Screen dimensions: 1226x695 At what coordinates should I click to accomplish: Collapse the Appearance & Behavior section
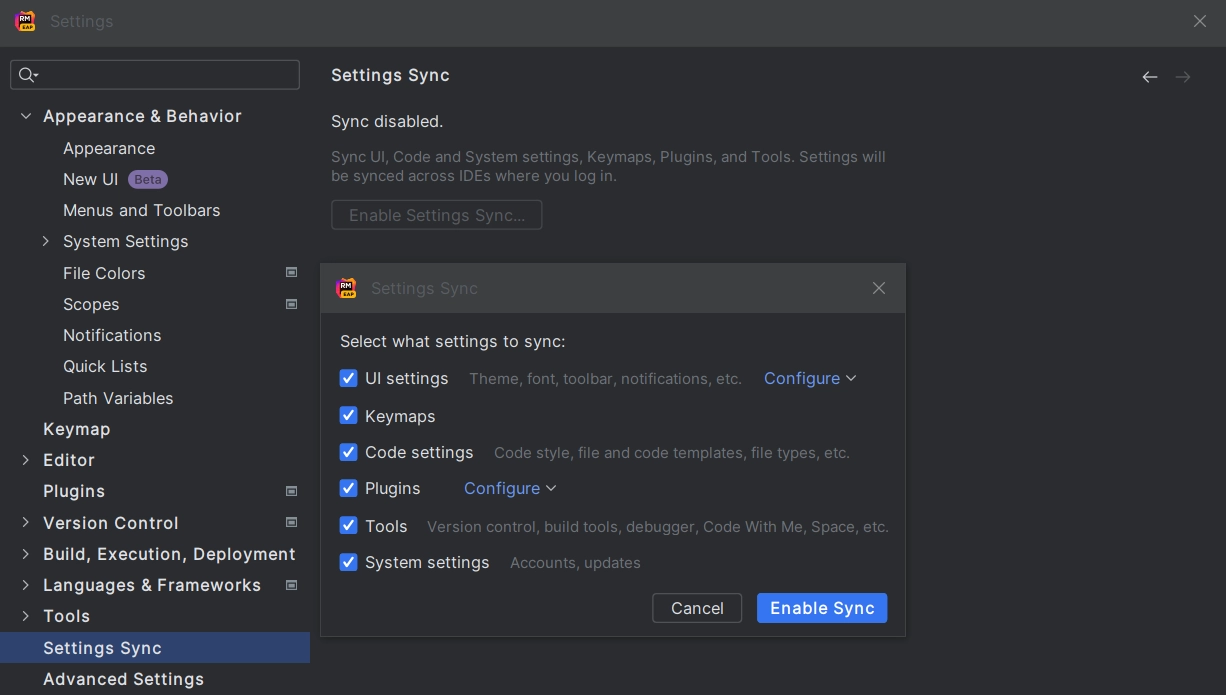[x=26, y=116]
